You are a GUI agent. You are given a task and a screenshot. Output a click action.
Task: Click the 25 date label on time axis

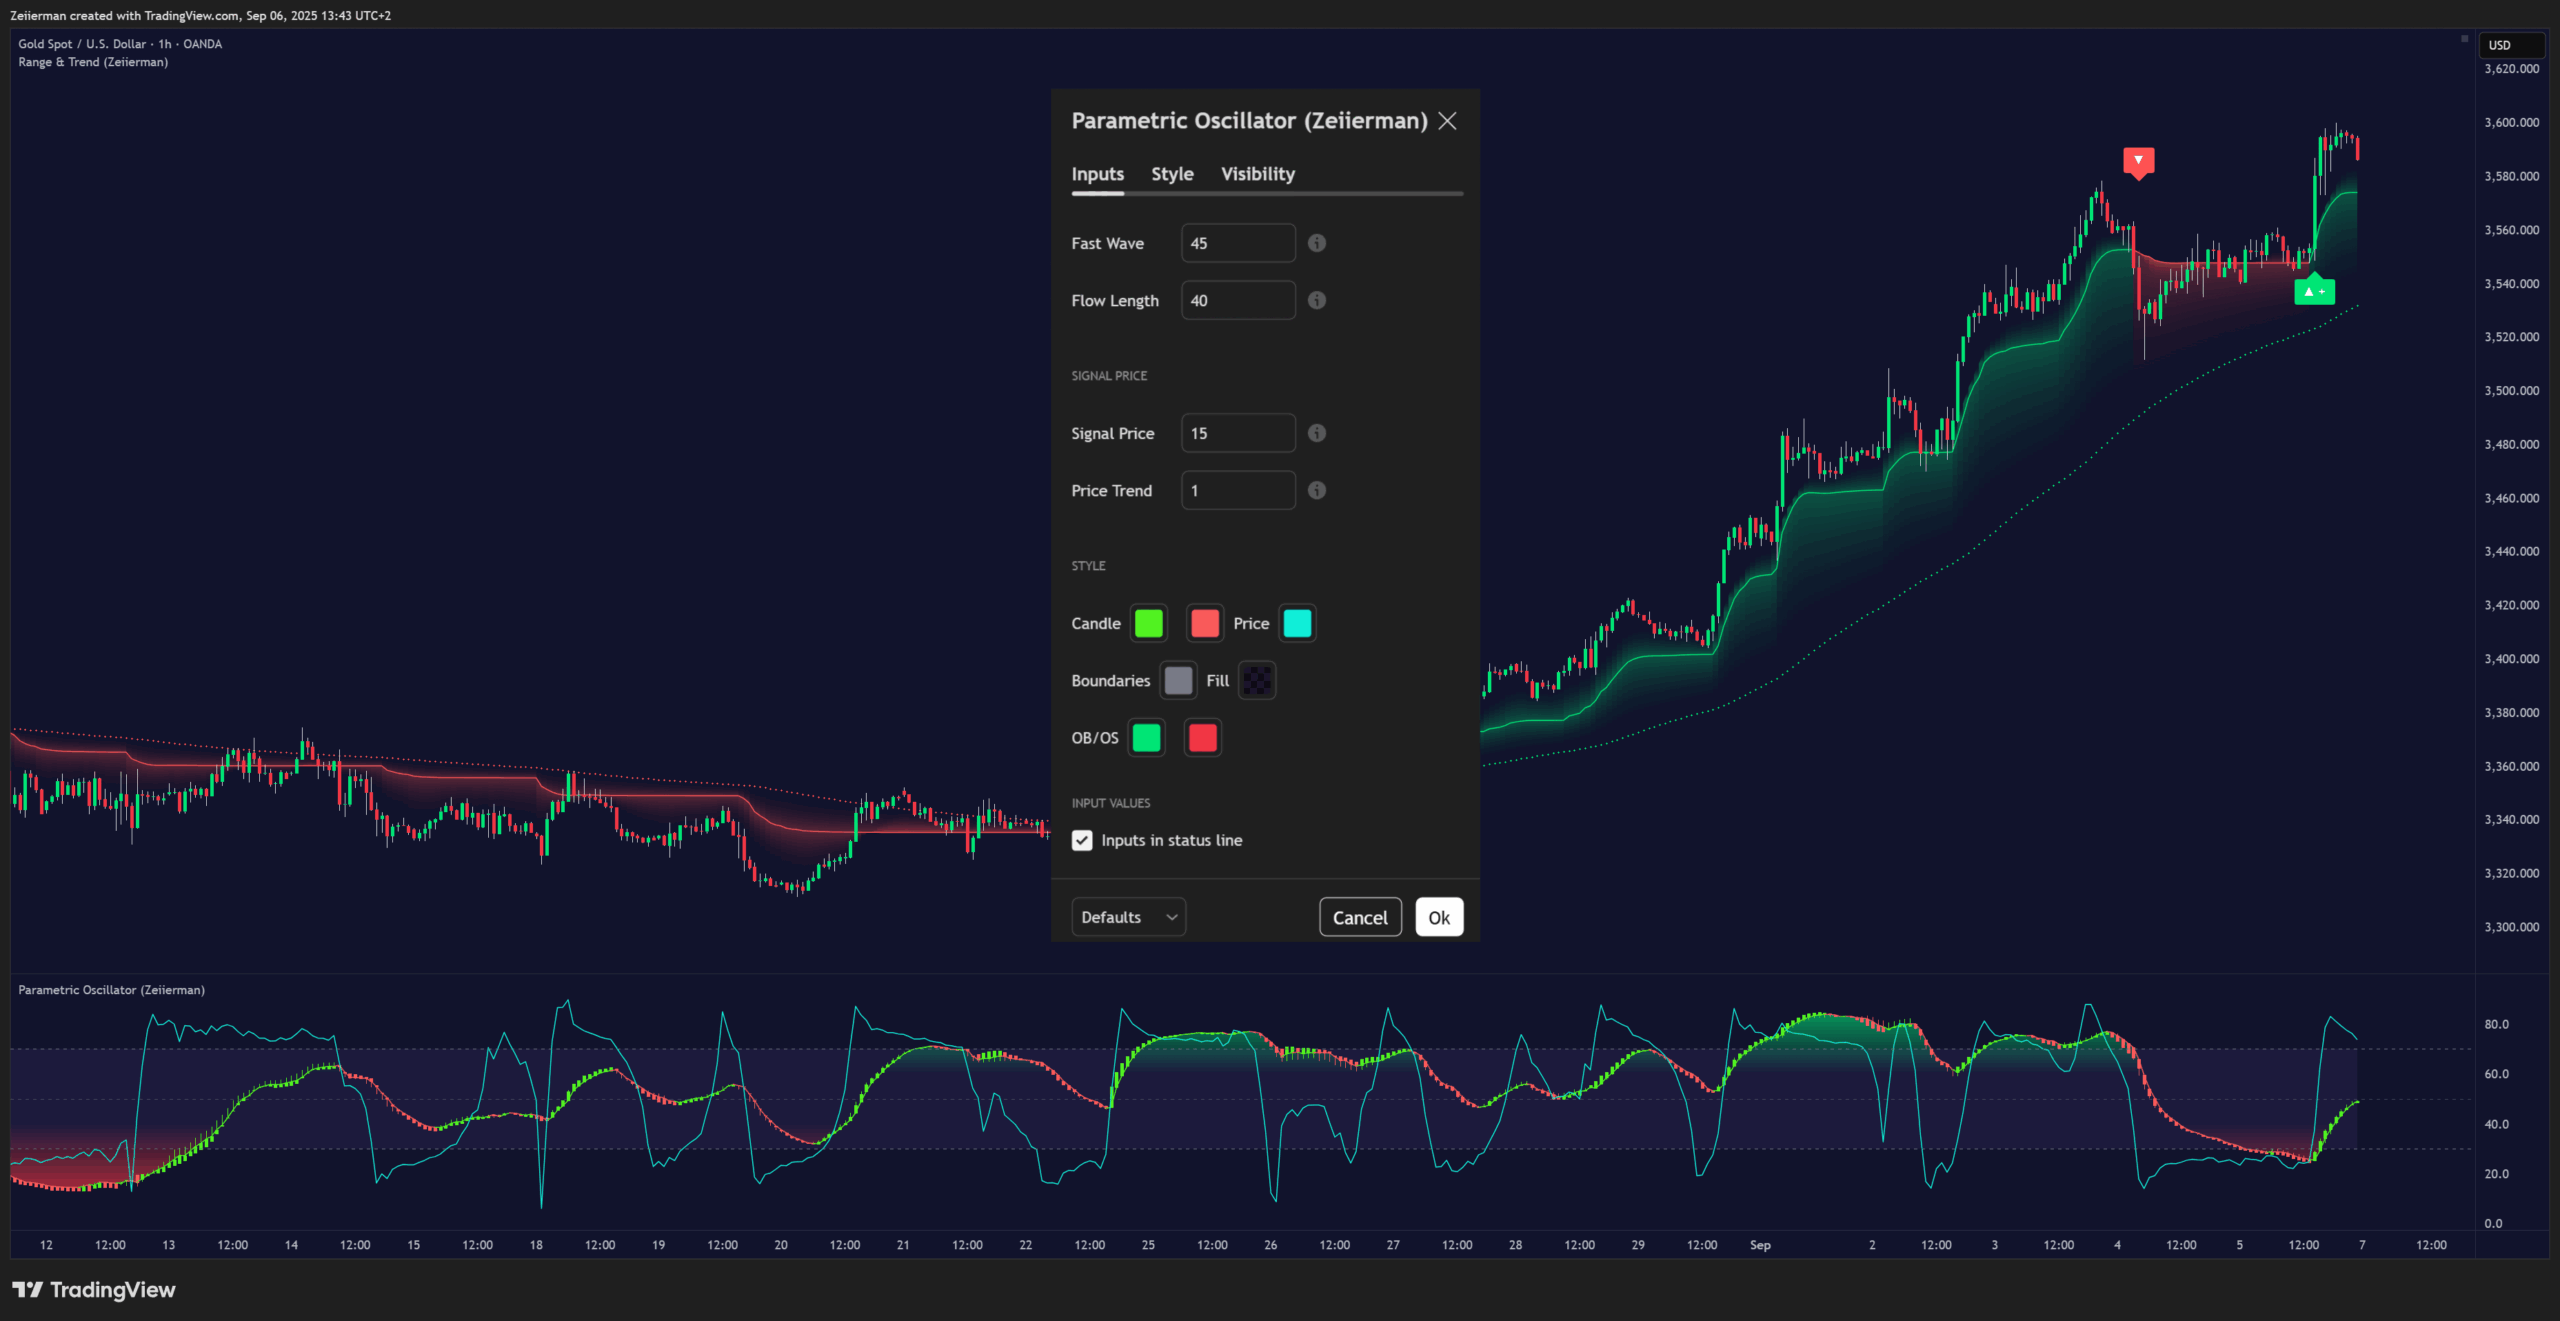point(1148,1245)
